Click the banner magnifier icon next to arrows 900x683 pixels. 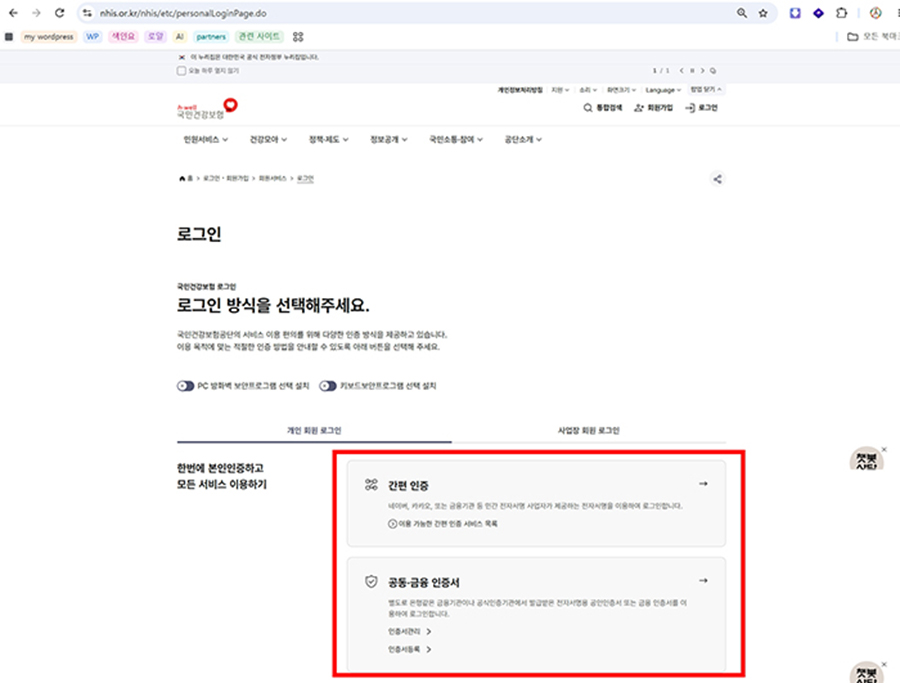click(713, 71)
